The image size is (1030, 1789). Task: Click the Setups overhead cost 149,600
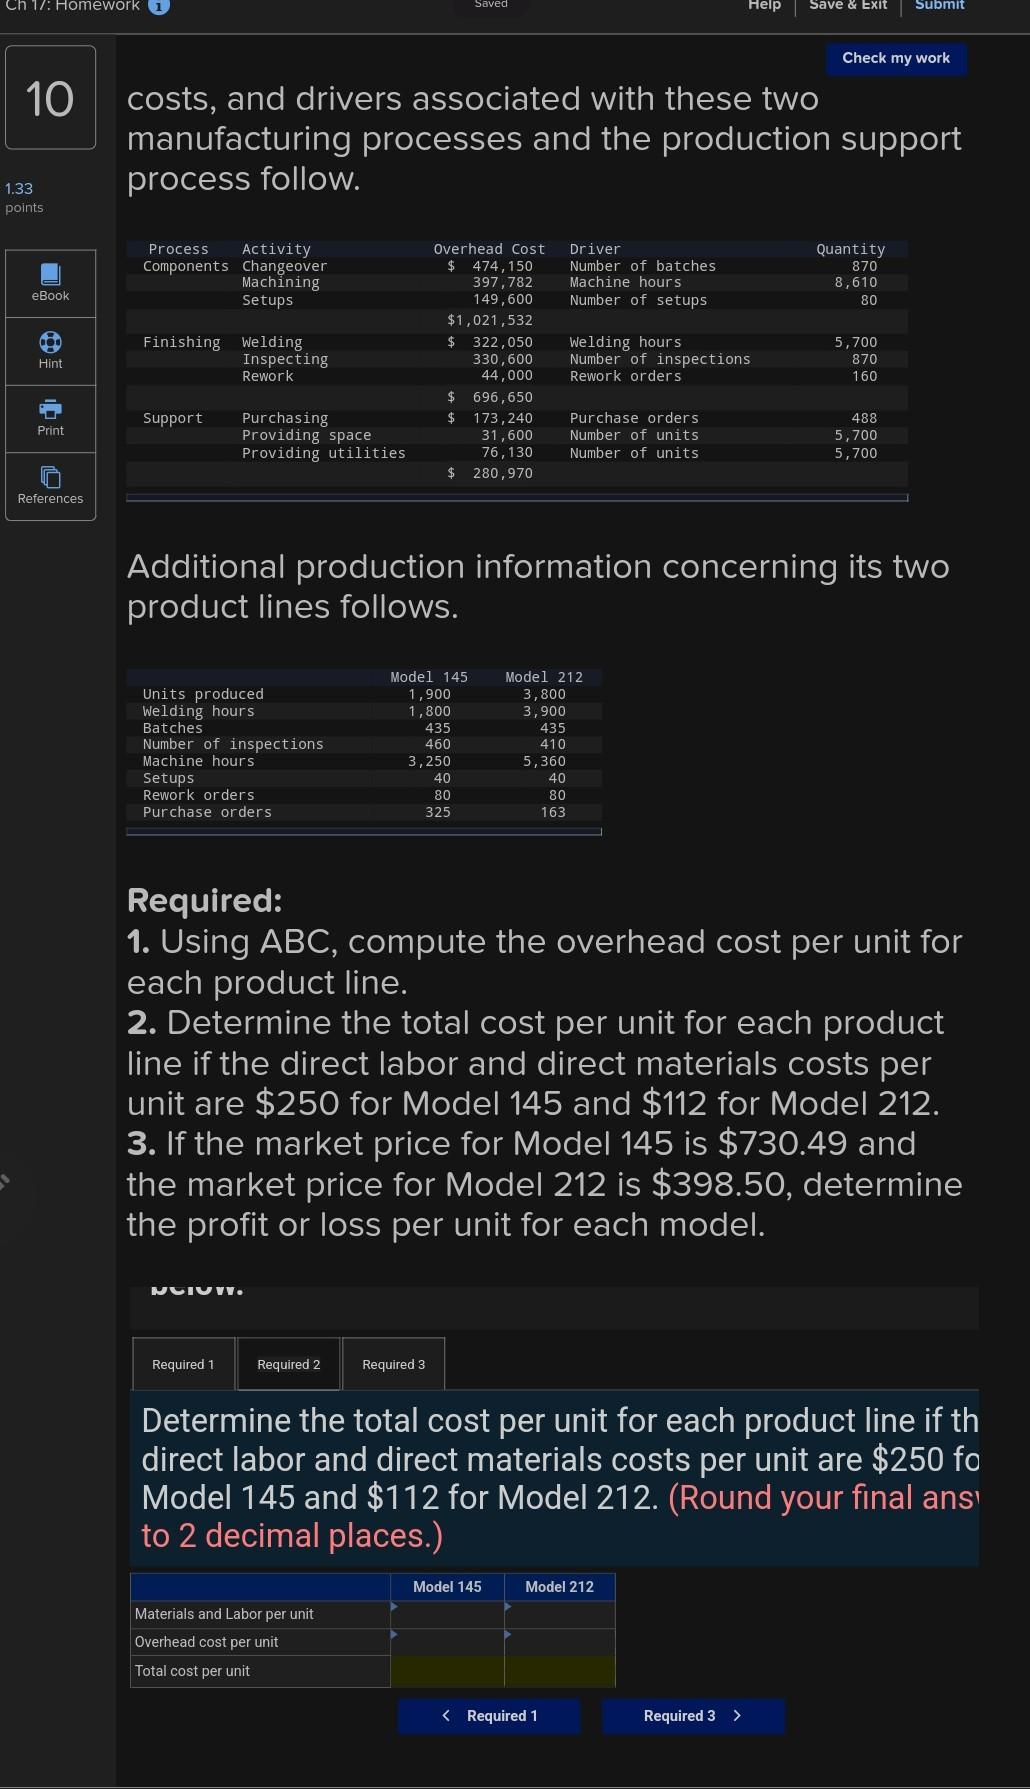pyautogui.click(x=502, y=300)
